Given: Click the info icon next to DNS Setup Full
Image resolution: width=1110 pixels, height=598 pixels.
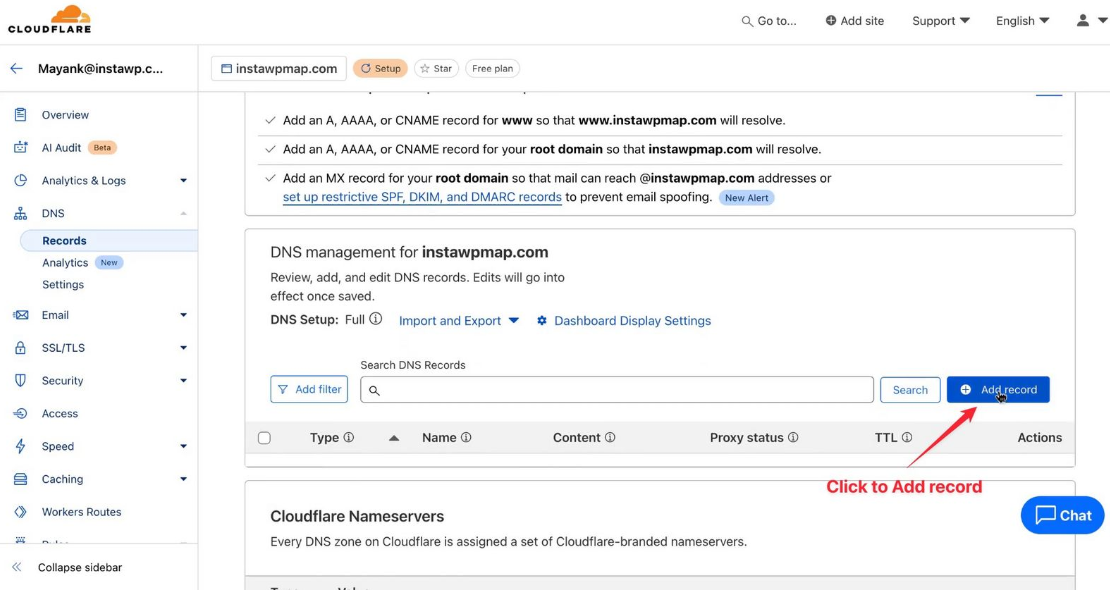Looking at the screenshot, I should pos(376,319).
